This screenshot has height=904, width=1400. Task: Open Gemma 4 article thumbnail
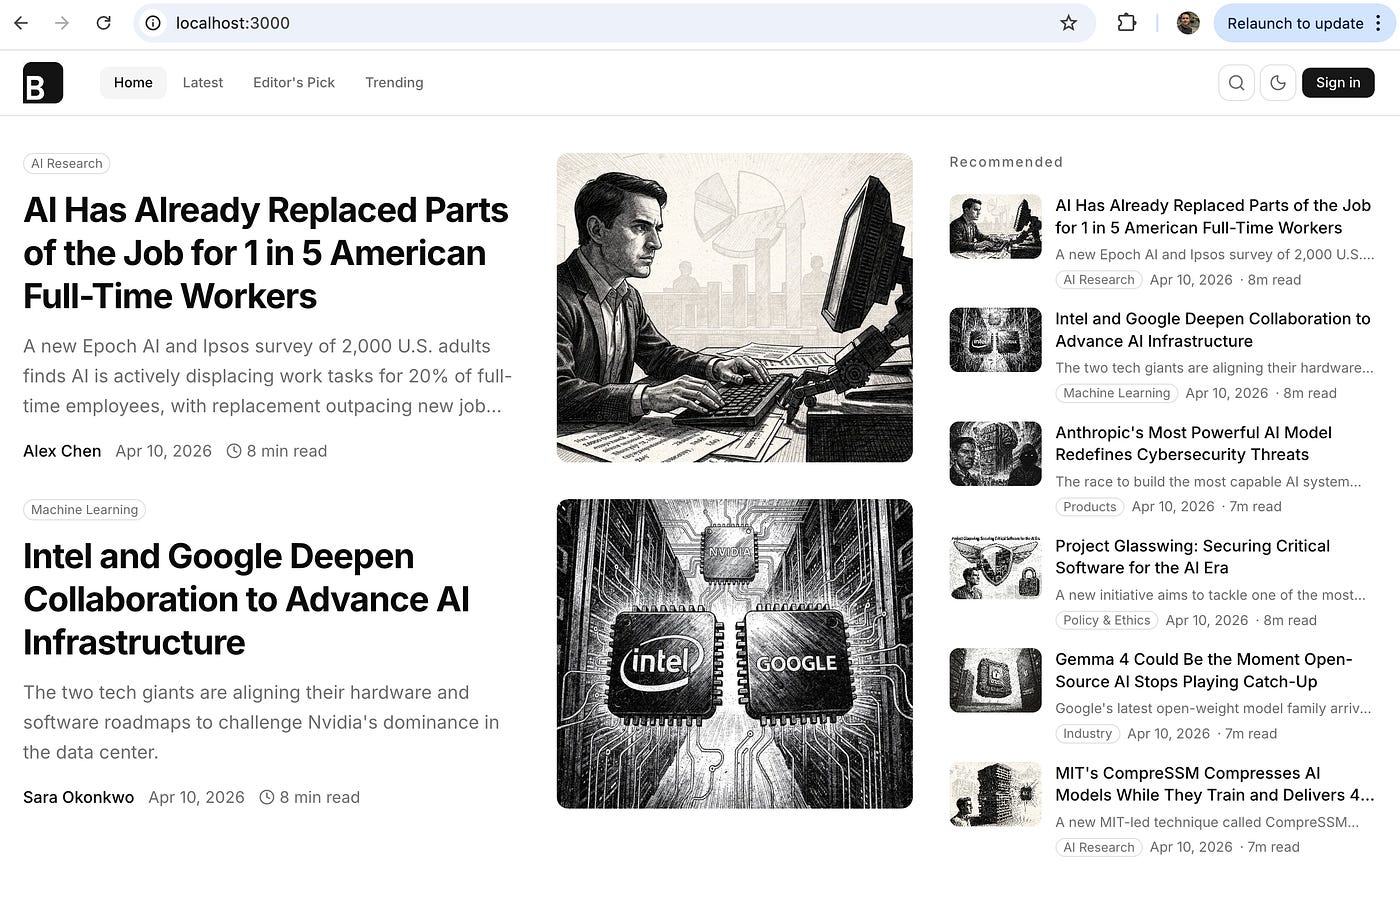coord(995,680)
